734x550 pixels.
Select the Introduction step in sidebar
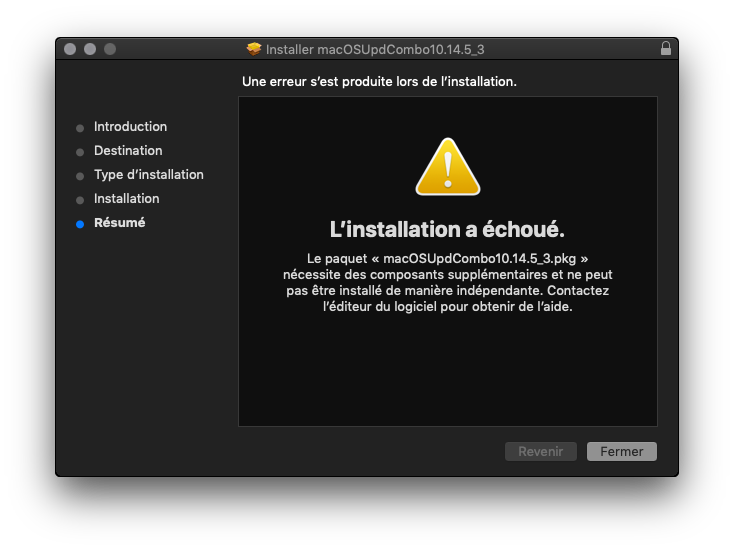[130, 126]
